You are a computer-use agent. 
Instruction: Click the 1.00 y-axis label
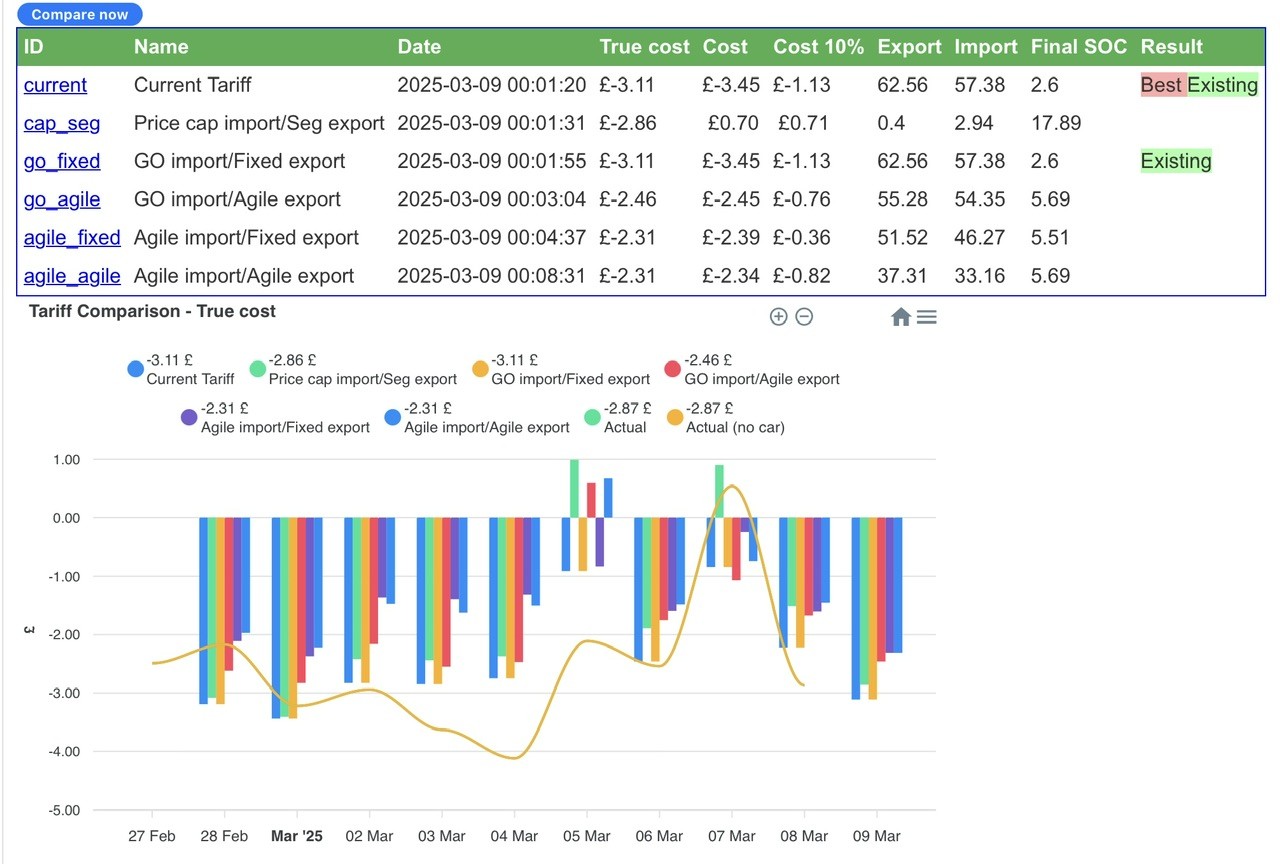tap(66, 459)
